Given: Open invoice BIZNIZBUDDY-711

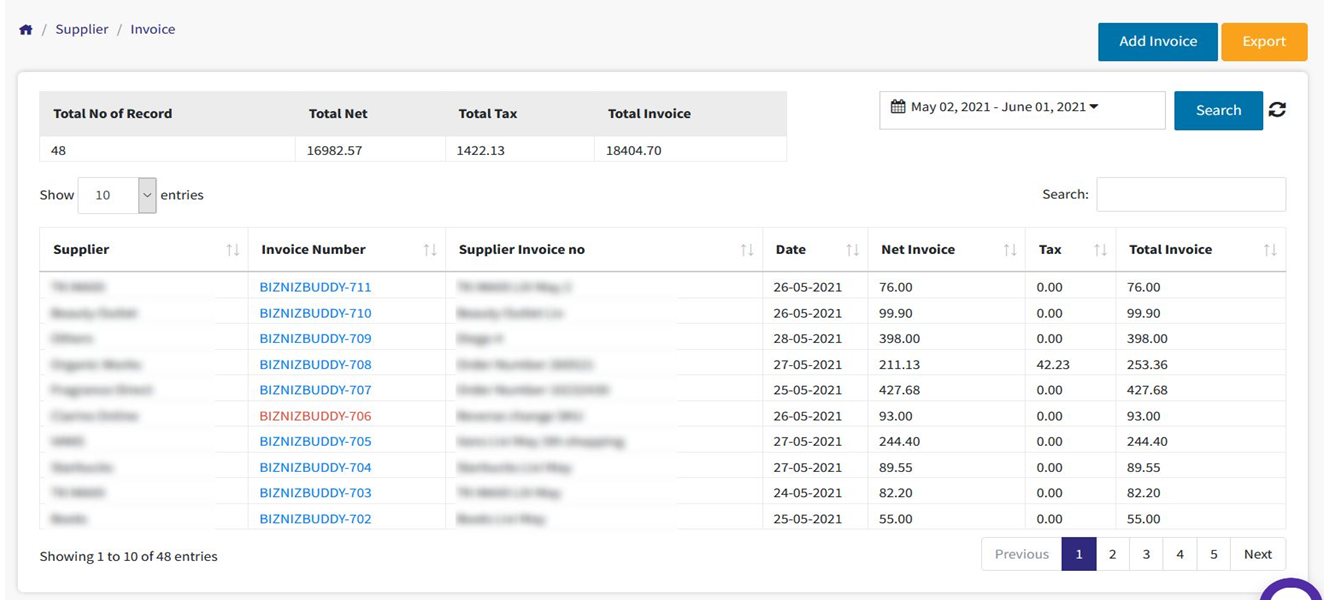Looking at the screenshot, I should point(315,287).
